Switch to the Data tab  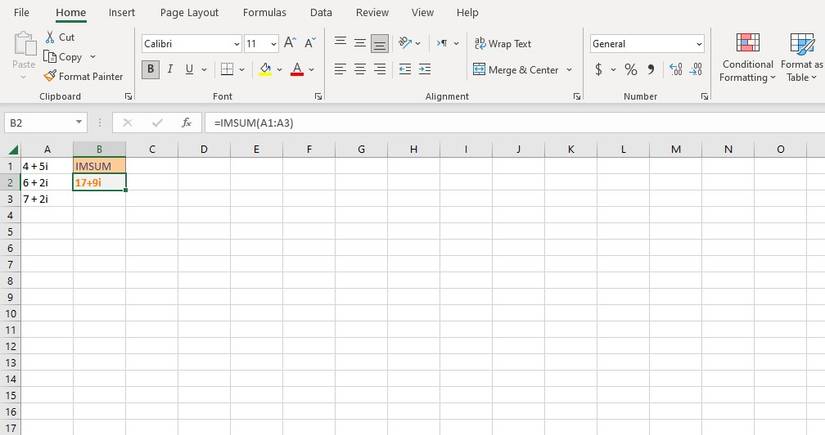[x=321, y=13]
